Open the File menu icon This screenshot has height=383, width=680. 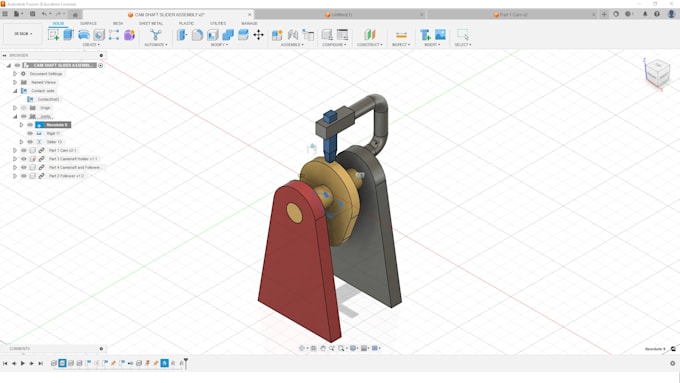pos(17,14)
